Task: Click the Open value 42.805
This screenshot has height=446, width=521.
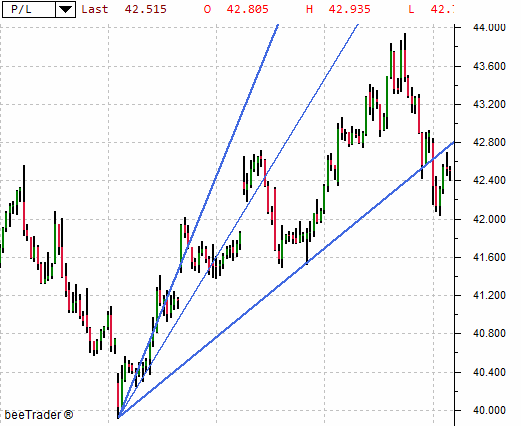Action: (x=248, y=9)
